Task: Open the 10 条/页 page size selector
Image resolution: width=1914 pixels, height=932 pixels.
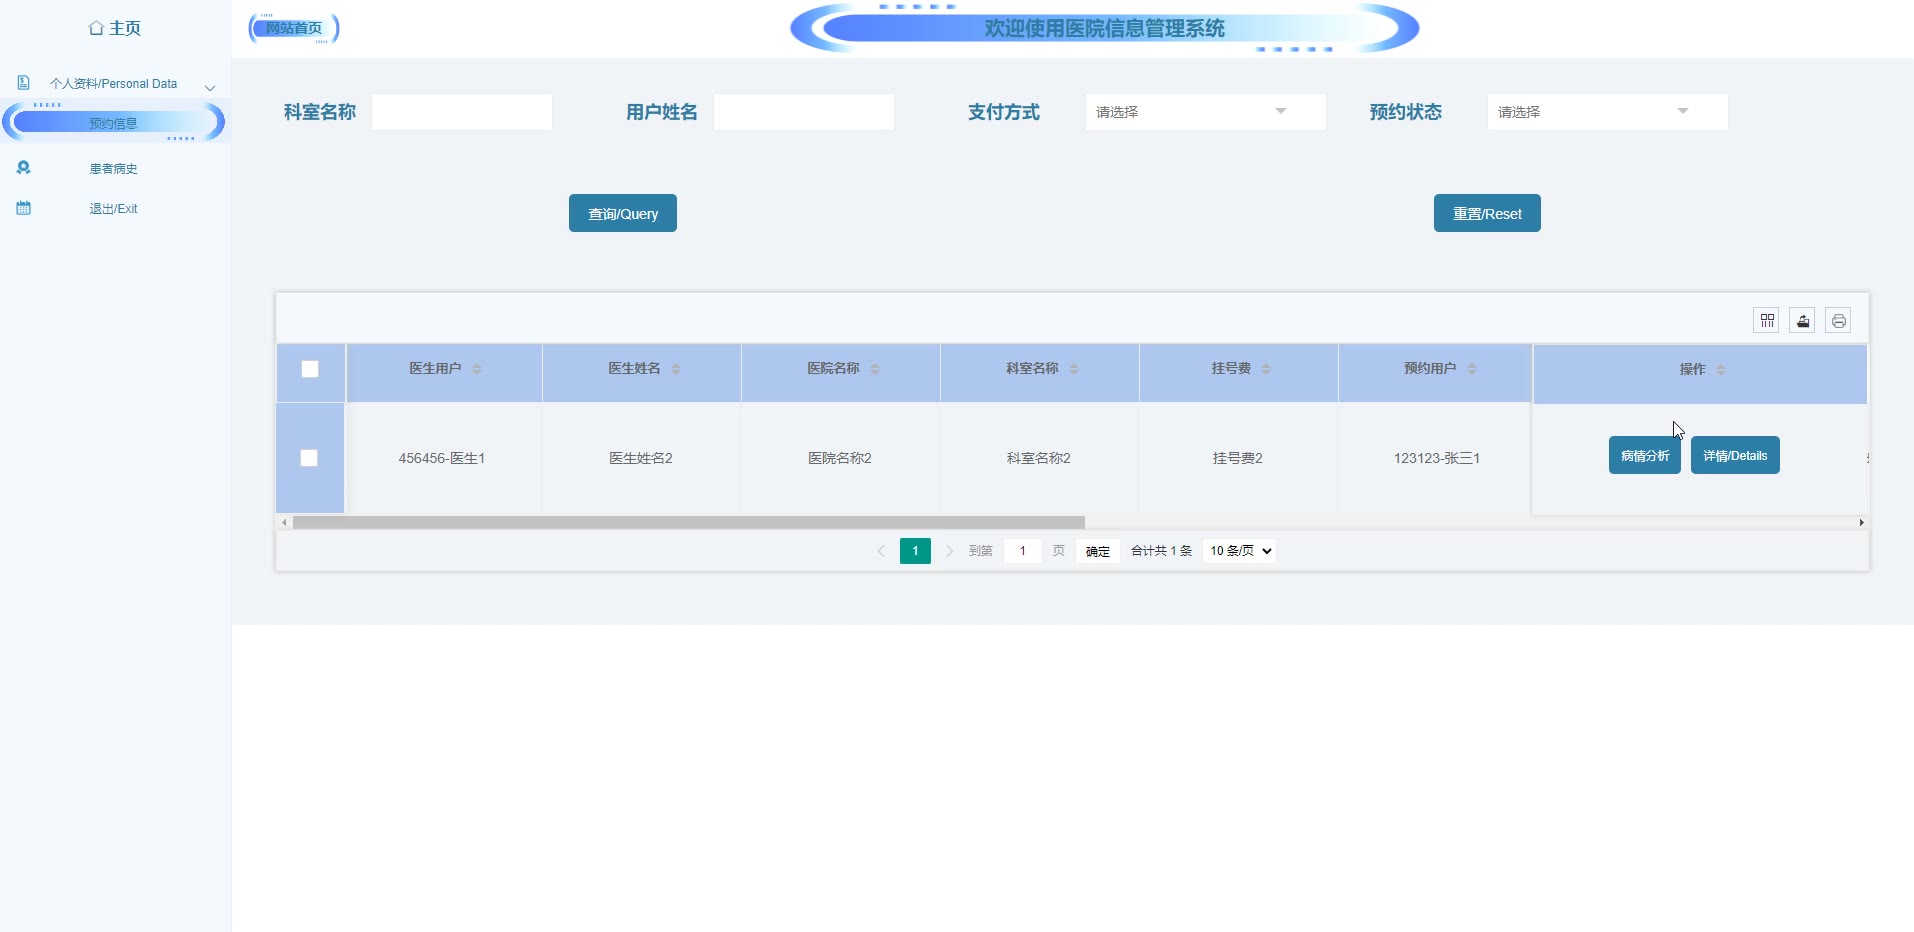Action: tap(1240, 551)
